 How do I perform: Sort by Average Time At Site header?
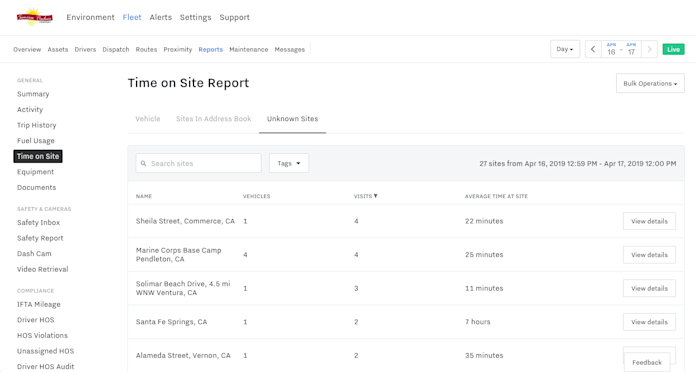[496, 196]
